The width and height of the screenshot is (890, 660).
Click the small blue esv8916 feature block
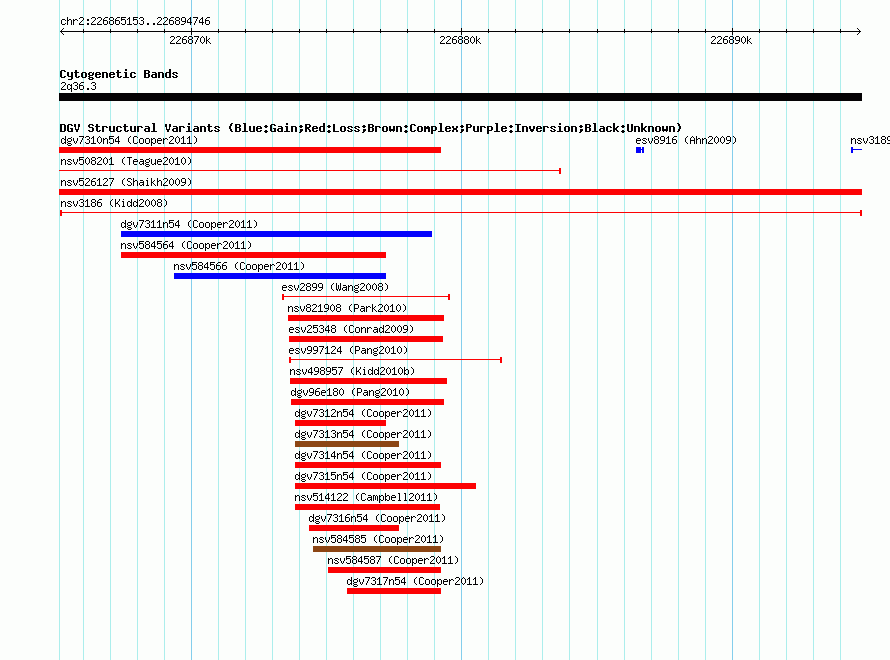(640, 150)
